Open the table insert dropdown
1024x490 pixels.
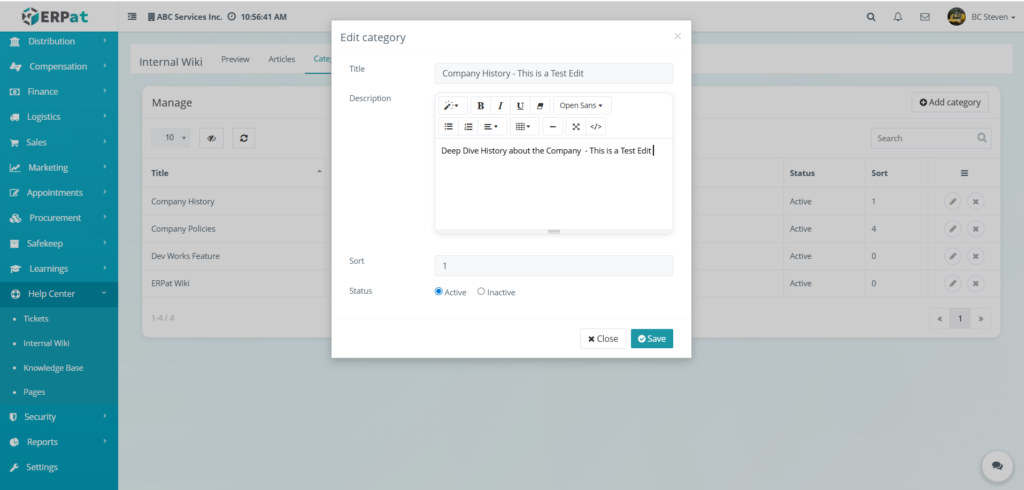(x=521, y=127)
